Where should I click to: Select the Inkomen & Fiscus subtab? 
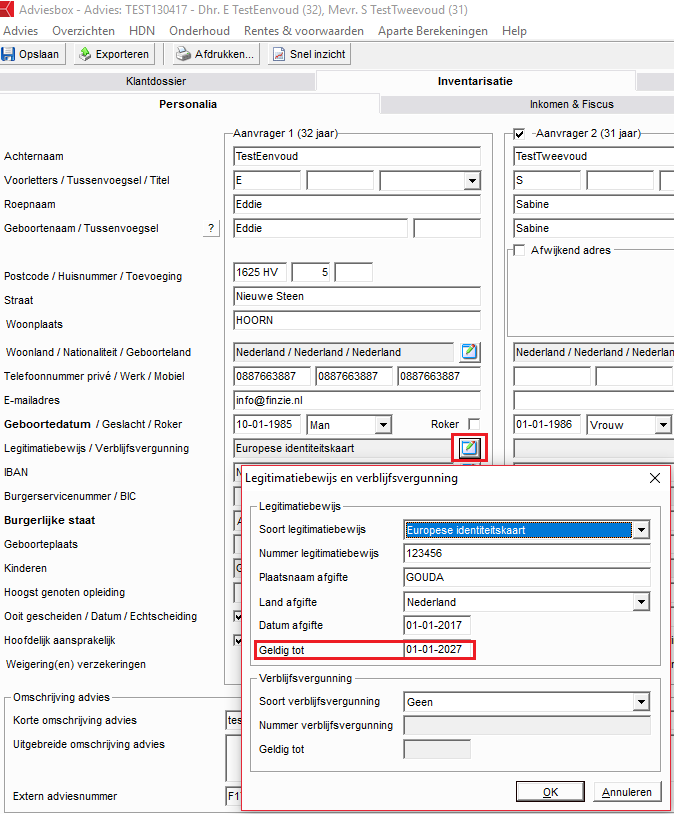tap(571, 104)
